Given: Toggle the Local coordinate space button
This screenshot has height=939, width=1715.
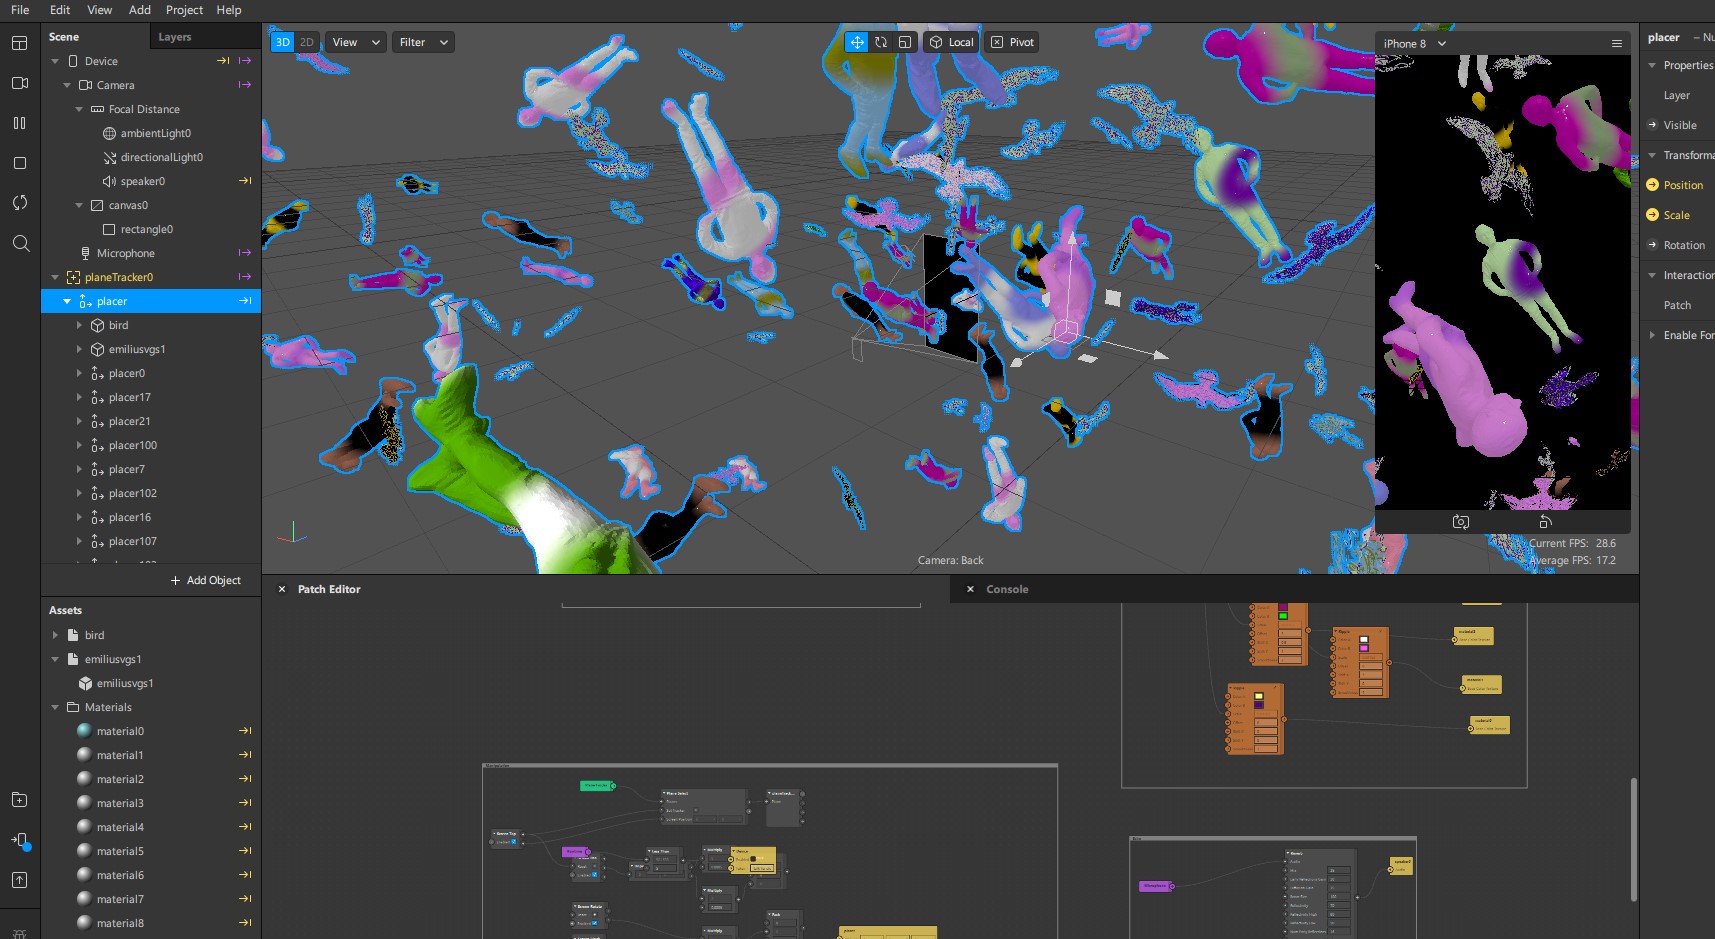Looking at the screenshot, I should tap(951, 42).
